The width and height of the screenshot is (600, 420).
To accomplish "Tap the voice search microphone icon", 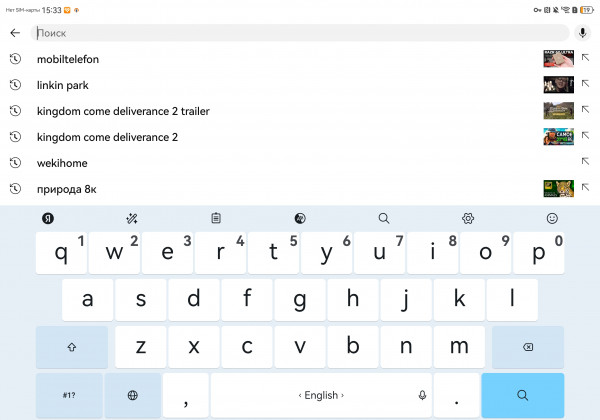I will coord(582,33).
